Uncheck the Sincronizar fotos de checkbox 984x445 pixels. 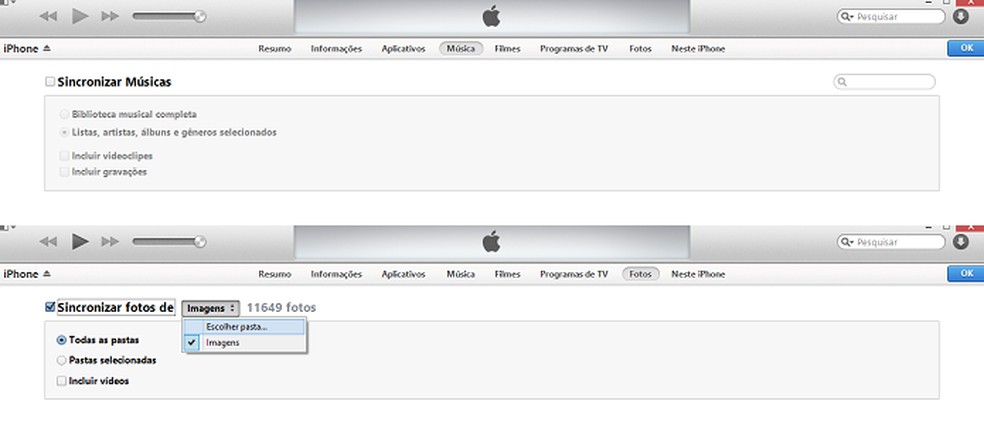(50, 307)
